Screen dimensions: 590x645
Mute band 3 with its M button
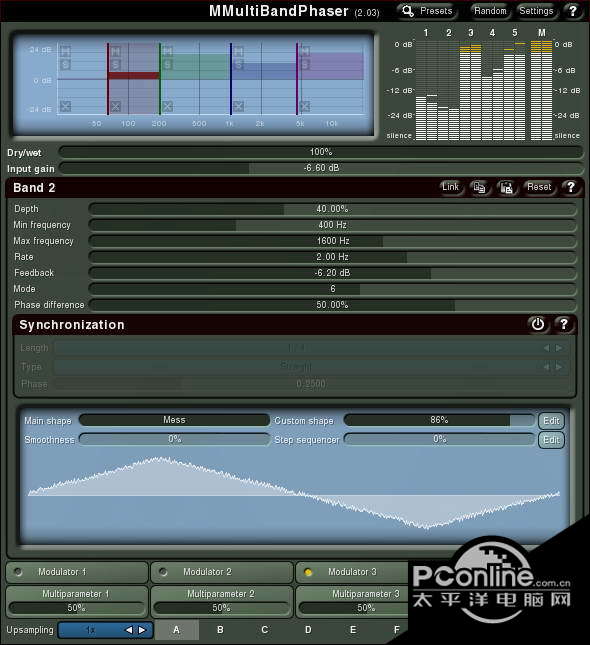[x=167, y=51]
